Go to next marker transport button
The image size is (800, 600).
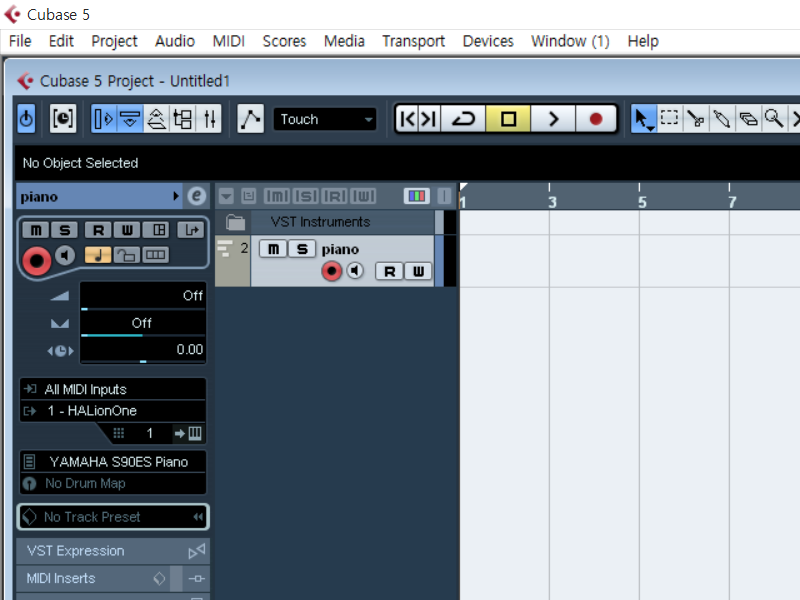coord(429,119)
